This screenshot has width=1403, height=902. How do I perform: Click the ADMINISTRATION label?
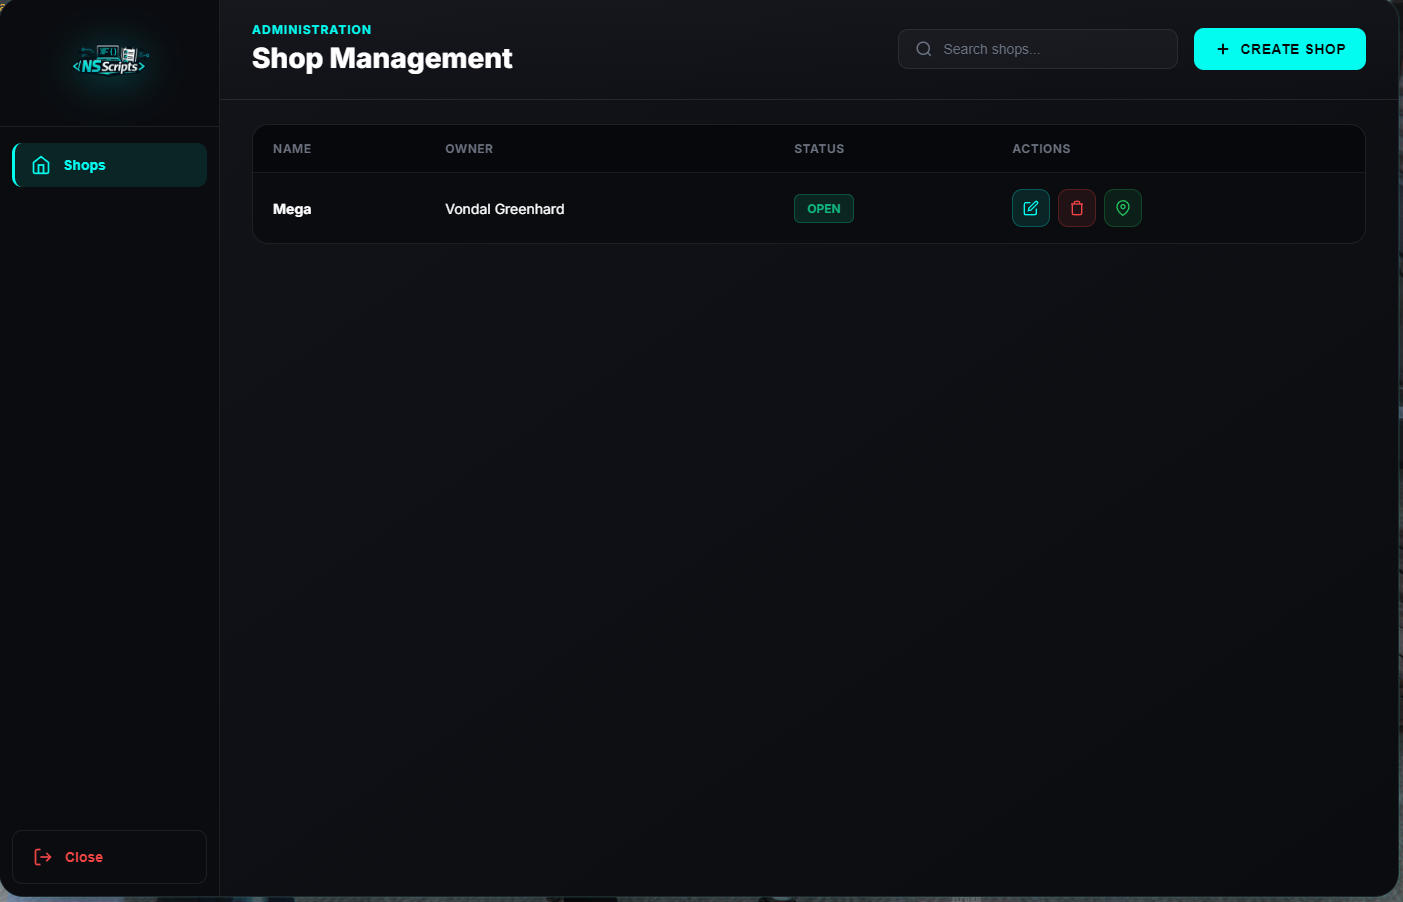pyautogui.click(x=312, y=30)
